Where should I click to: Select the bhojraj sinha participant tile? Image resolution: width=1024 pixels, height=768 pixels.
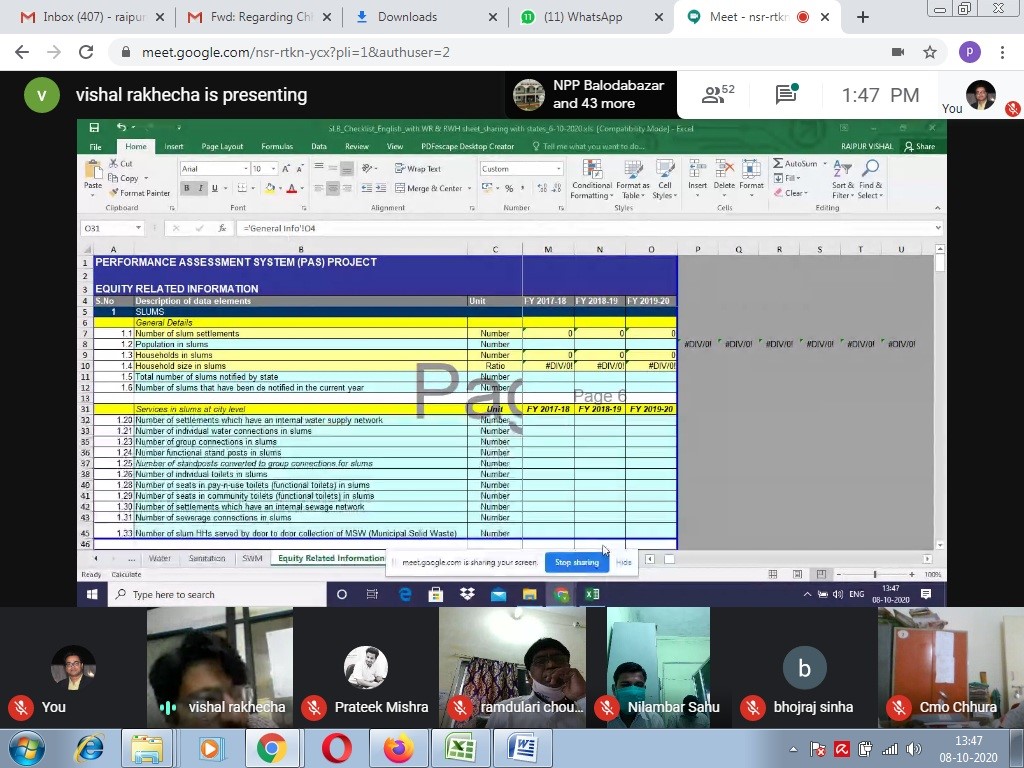[x=805, y=667]
